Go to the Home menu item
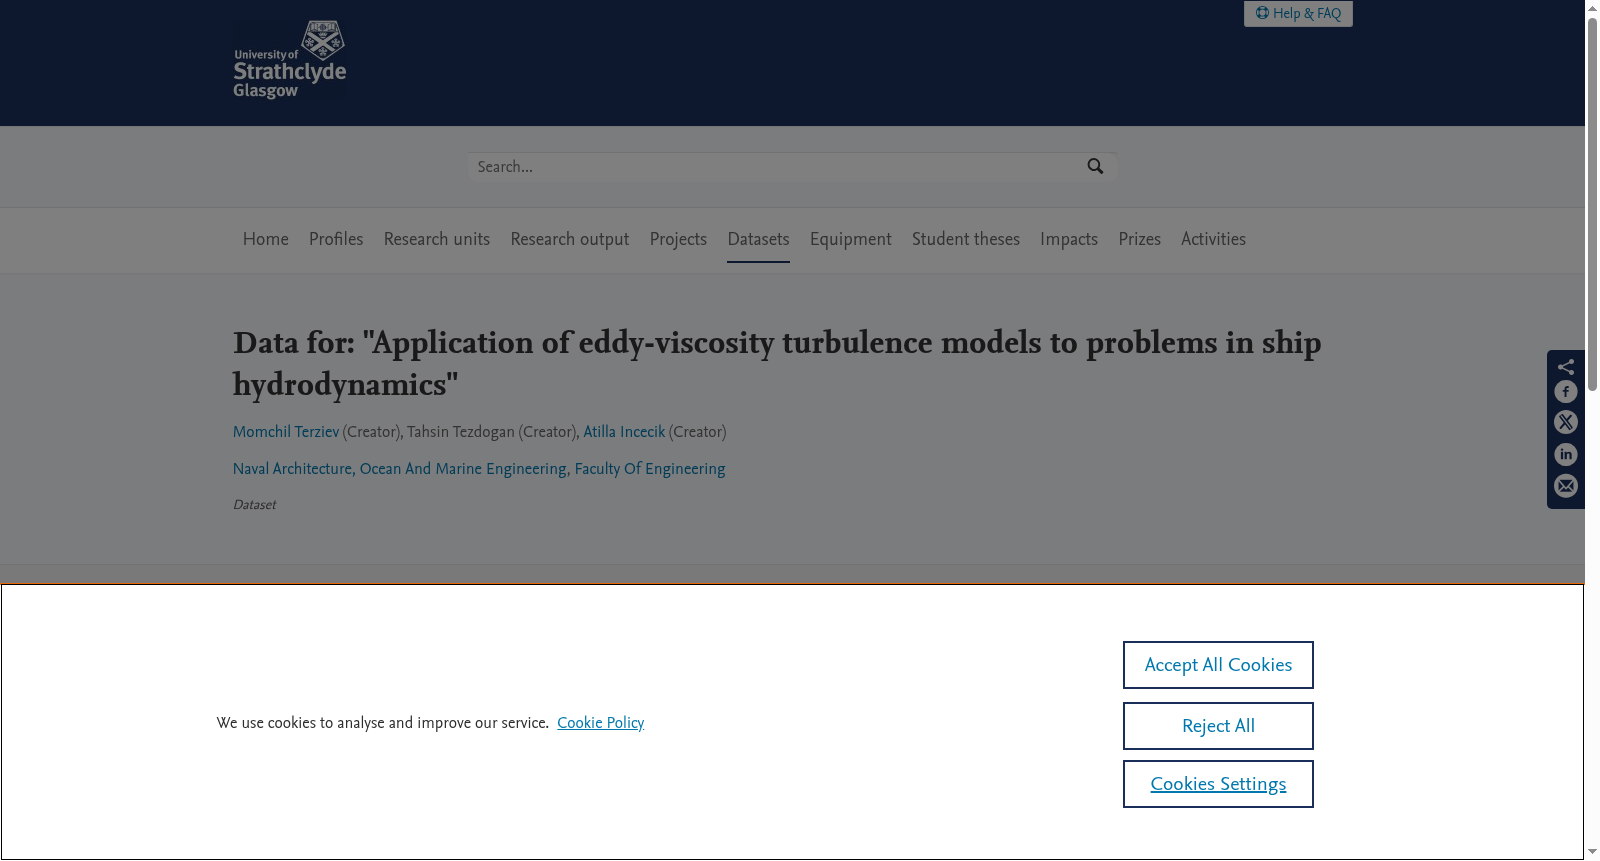The image size is (1600, 861). (266, 239)
